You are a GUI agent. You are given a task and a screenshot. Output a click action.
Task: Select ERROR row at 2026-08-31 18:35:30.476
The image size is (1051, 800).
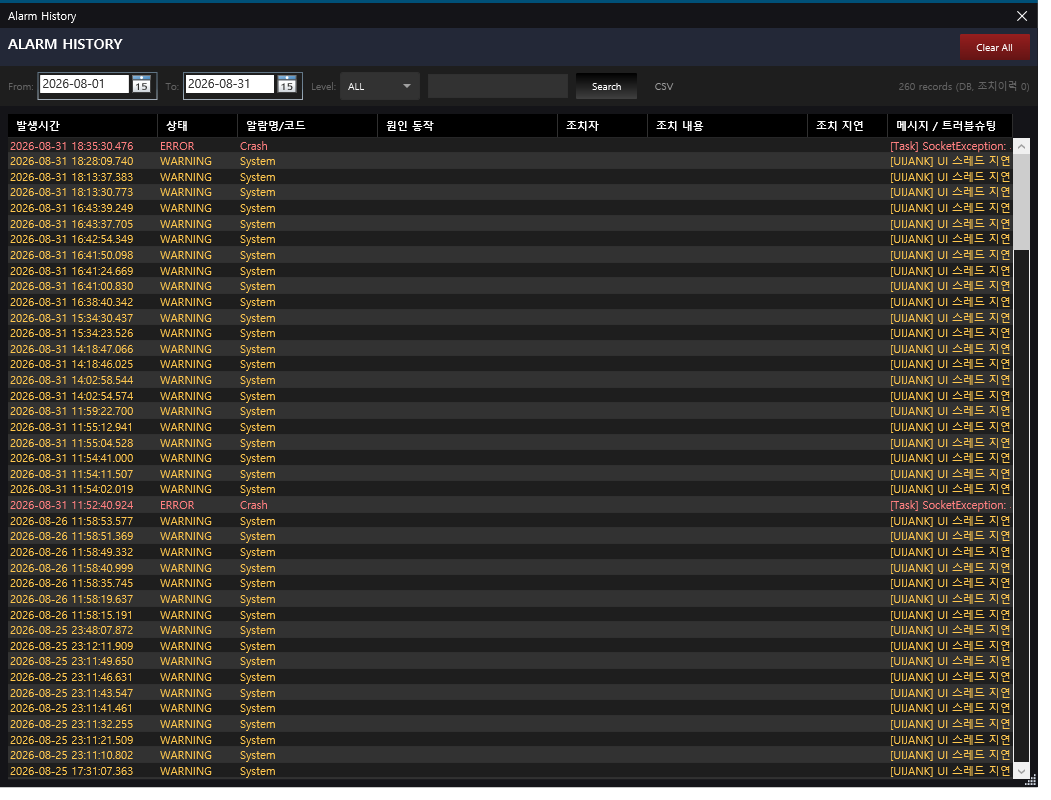coord(510,146)
